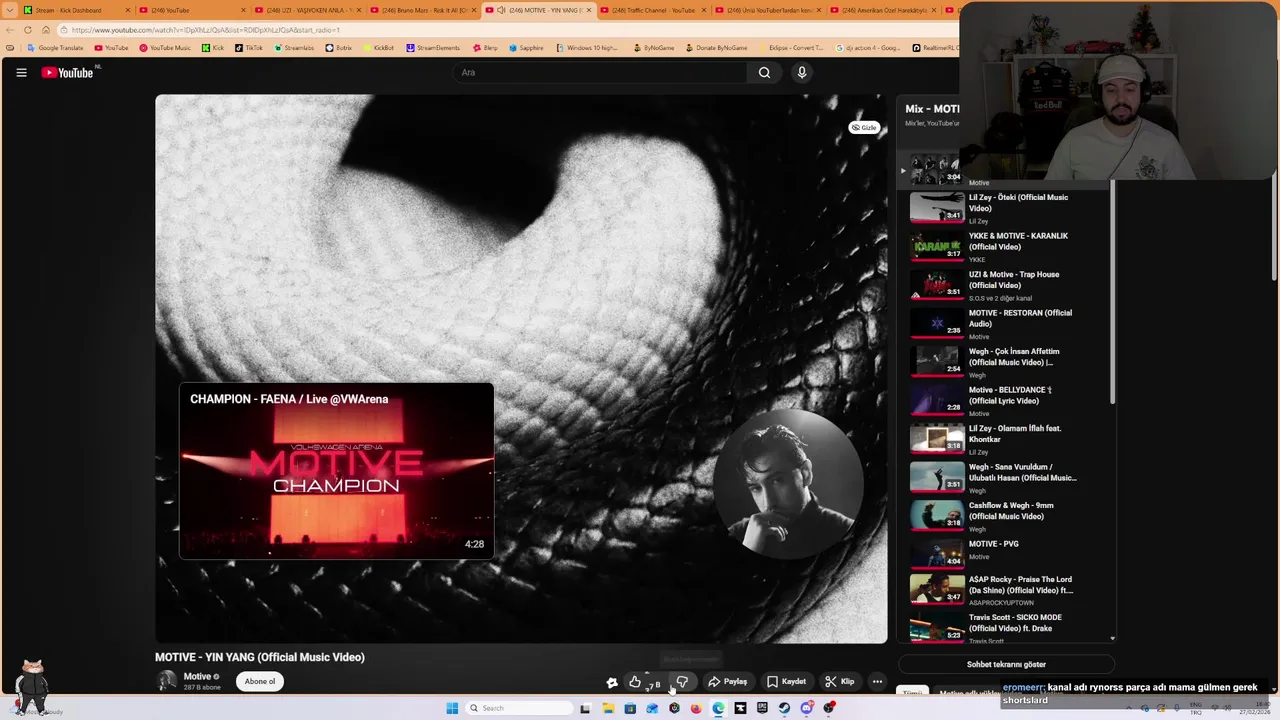Open Sapphire bookmark
This screenshot has width=1280, height=720.
(526, 48)
